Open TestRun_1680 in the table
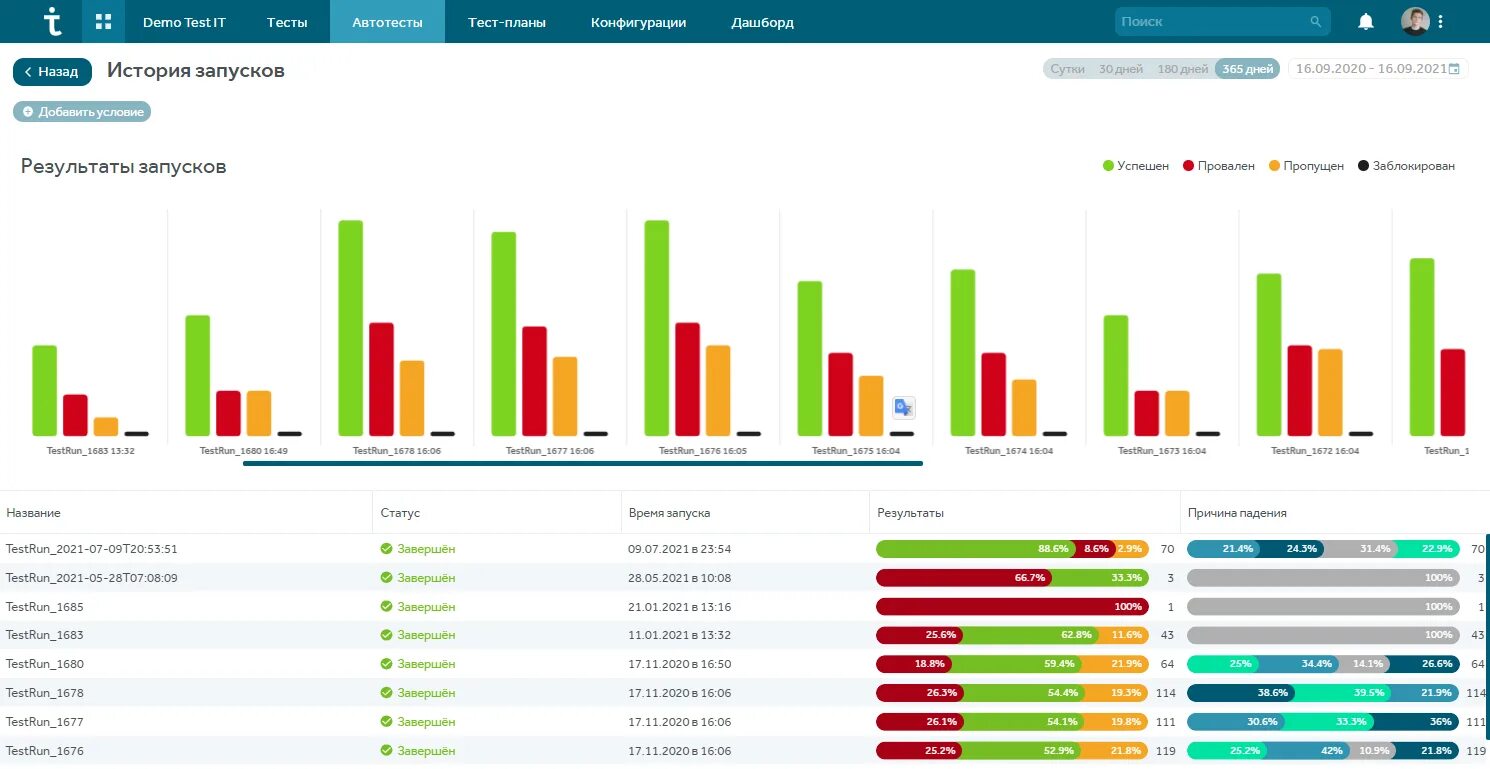This screenshot has width=1490, height=769. click(45, 664)
